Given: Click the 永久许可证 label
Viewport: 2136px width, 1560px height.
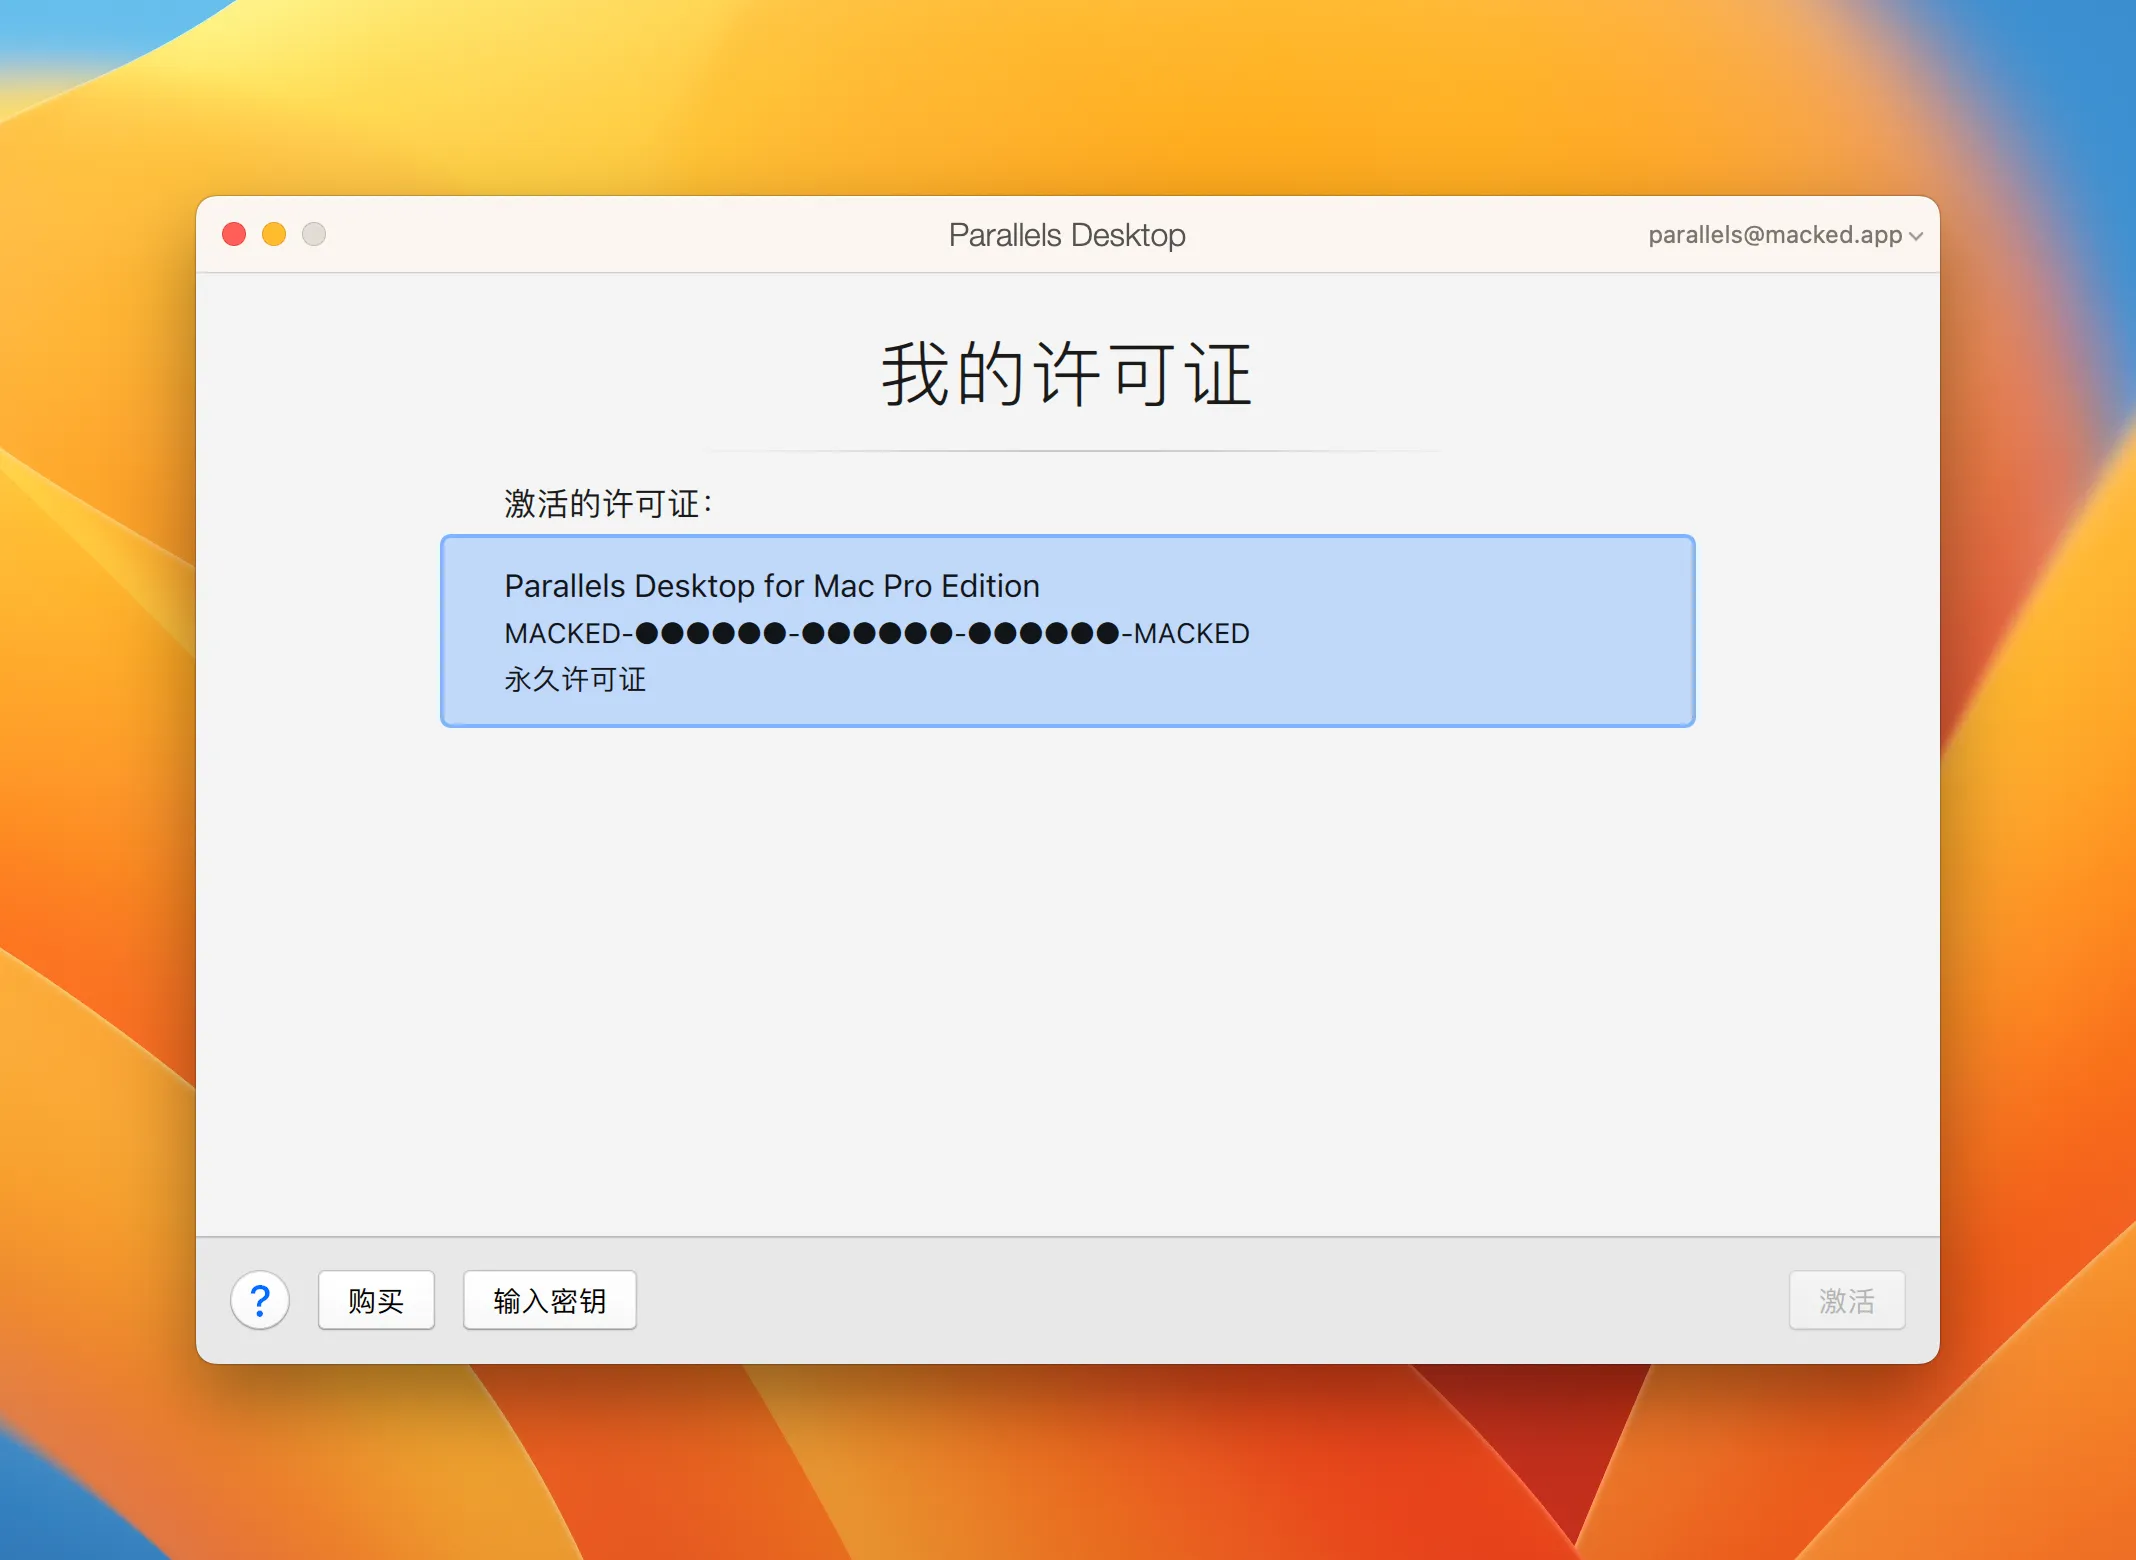Looking at the screenshot, I should [x=575, y=680].
